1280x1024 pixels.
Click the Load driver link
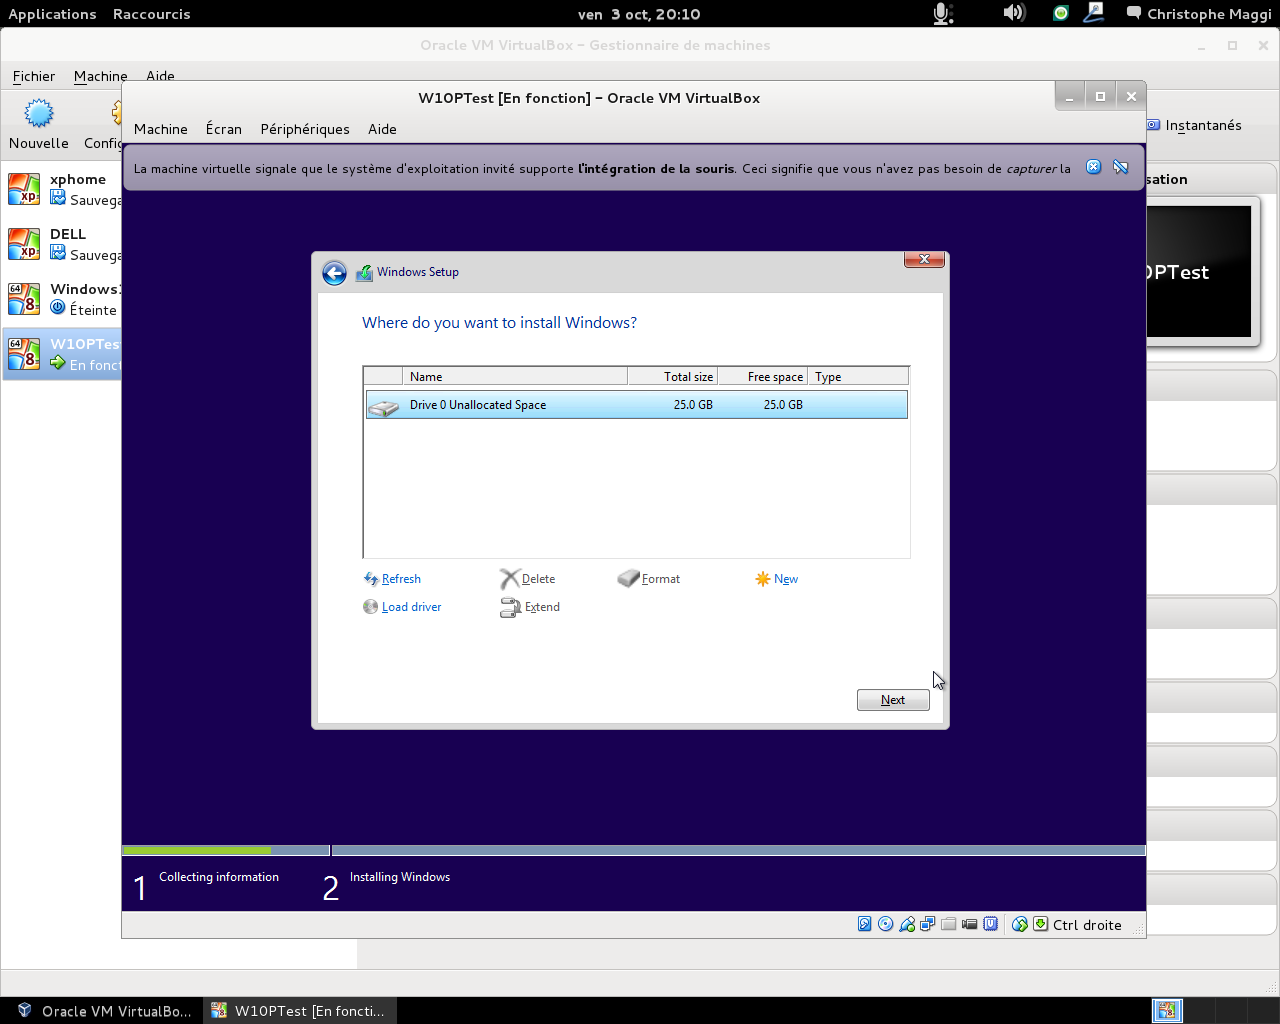pos(410,607)
